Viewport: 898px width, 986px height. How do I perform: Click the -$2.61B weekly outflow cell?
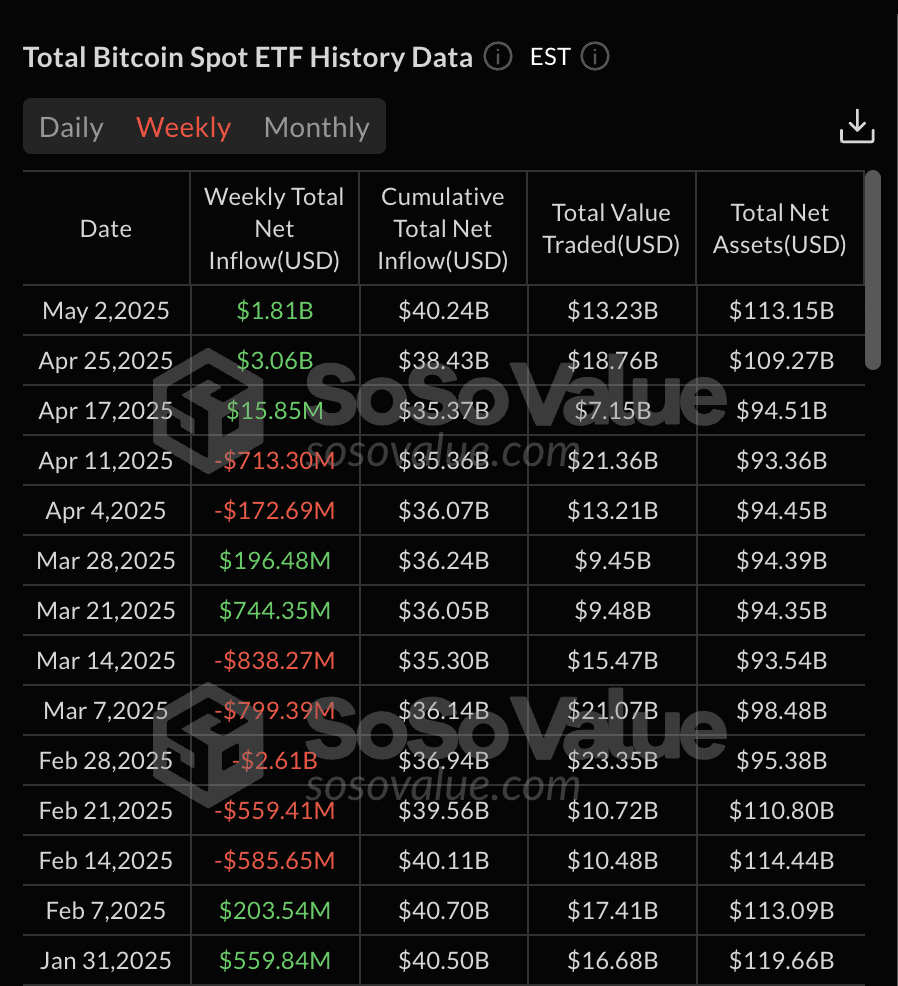(x=274, y=761)
